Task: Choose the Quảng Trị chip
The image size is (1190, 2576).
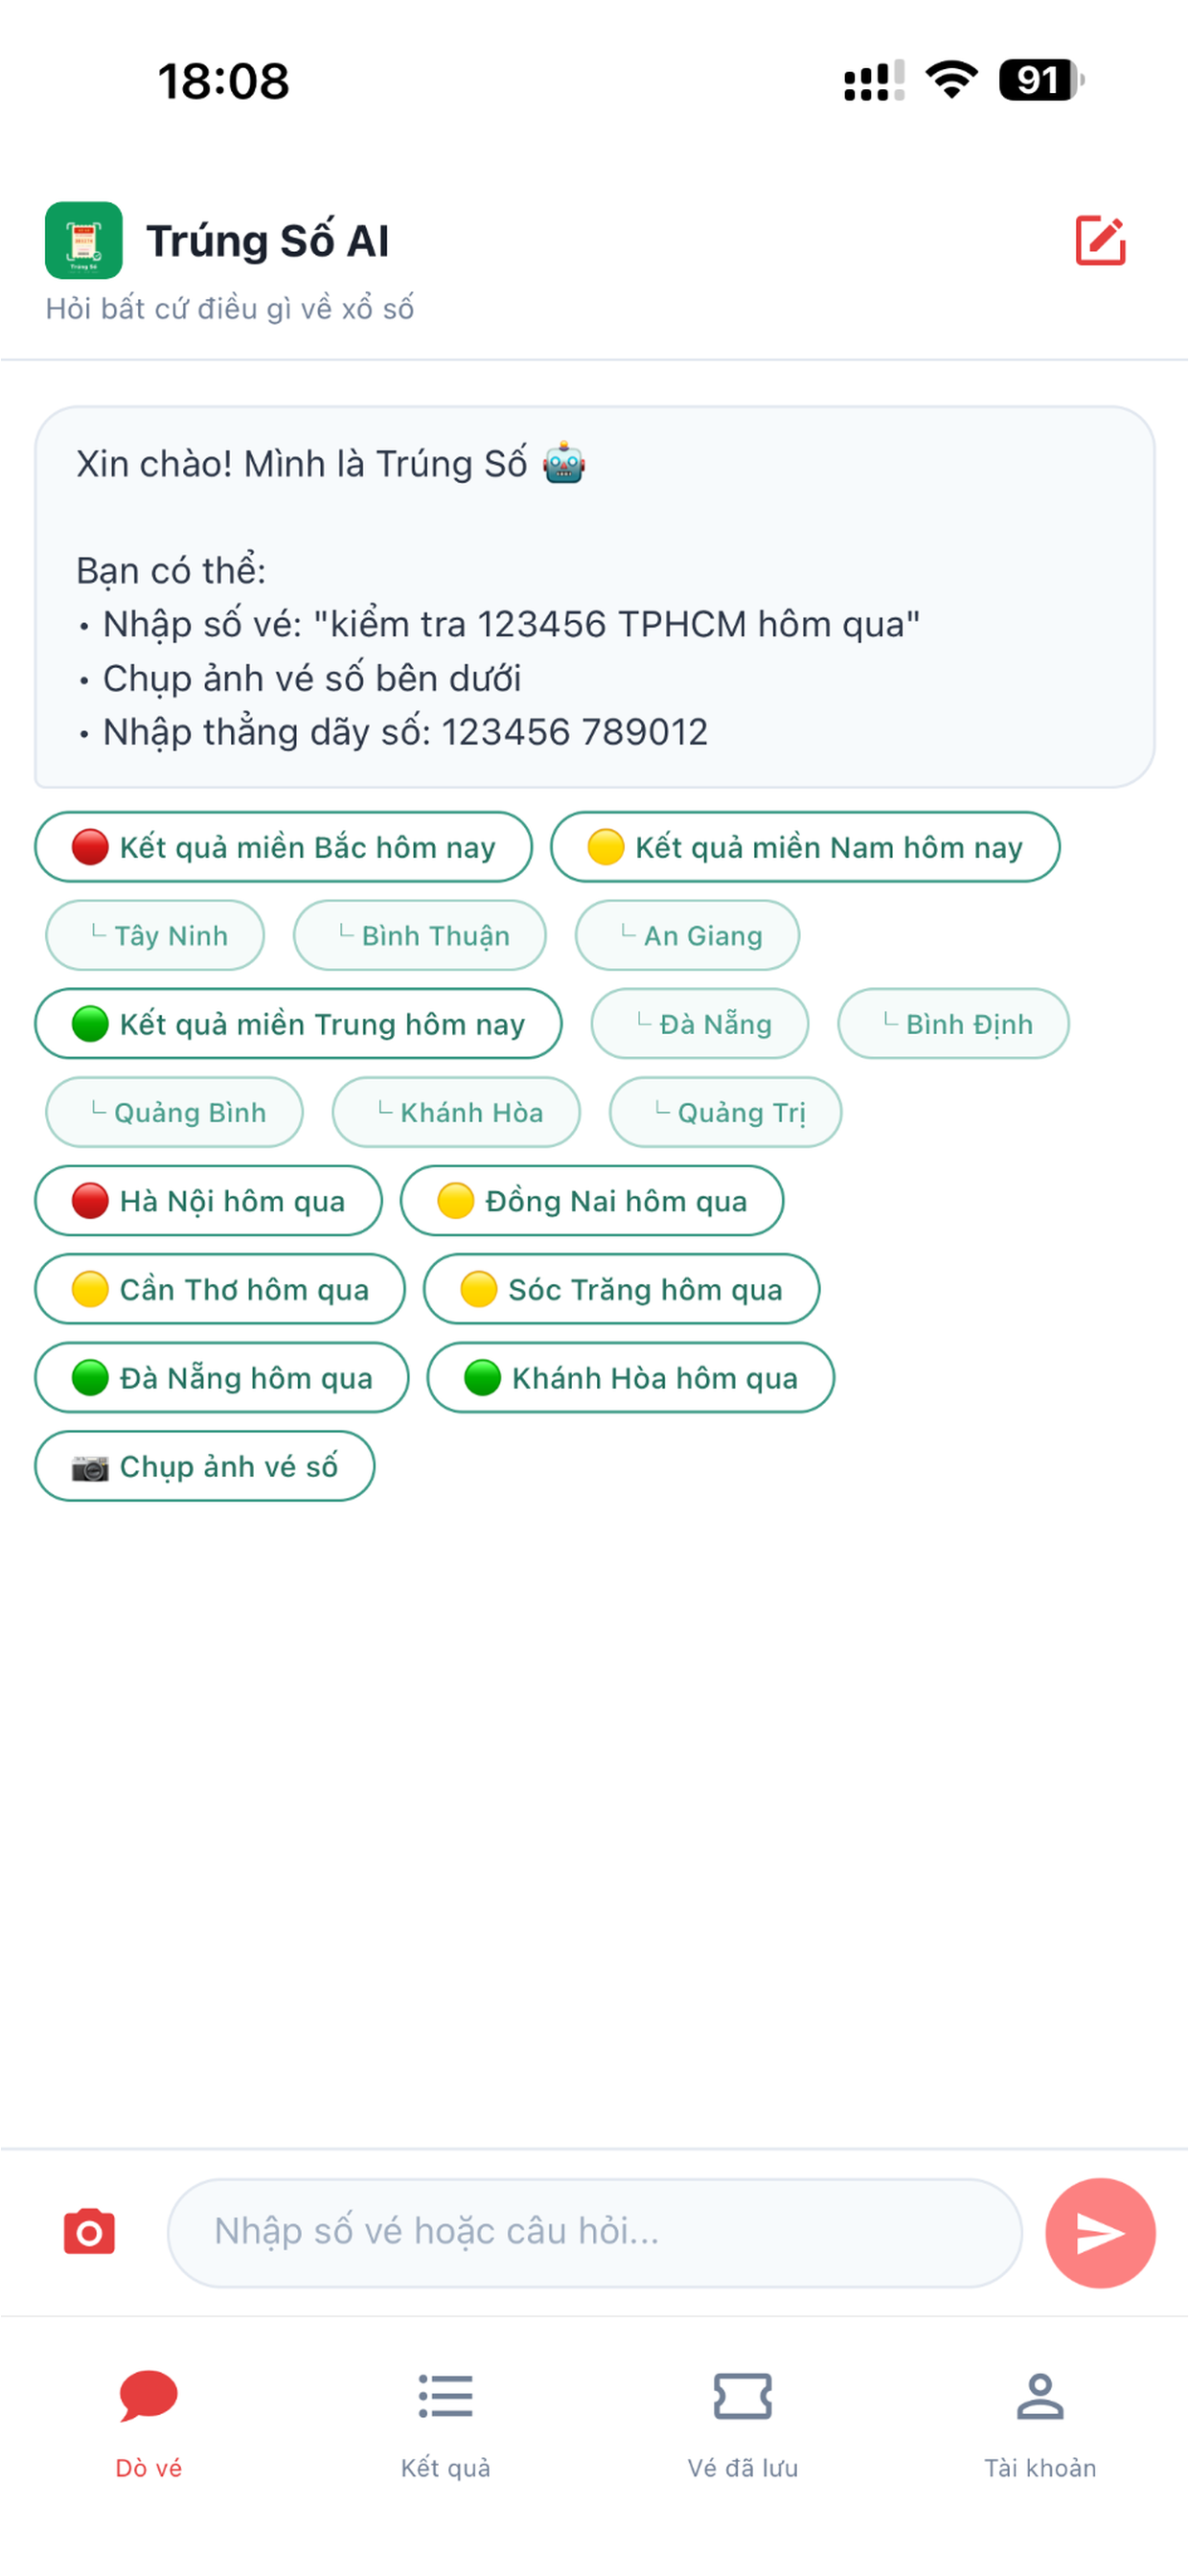Action: pyautogui.click(x=726, y=1113)
